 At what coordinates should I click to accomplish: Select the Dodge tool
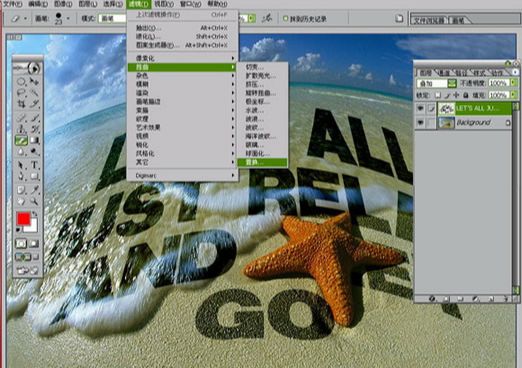[x=34, y=152]
